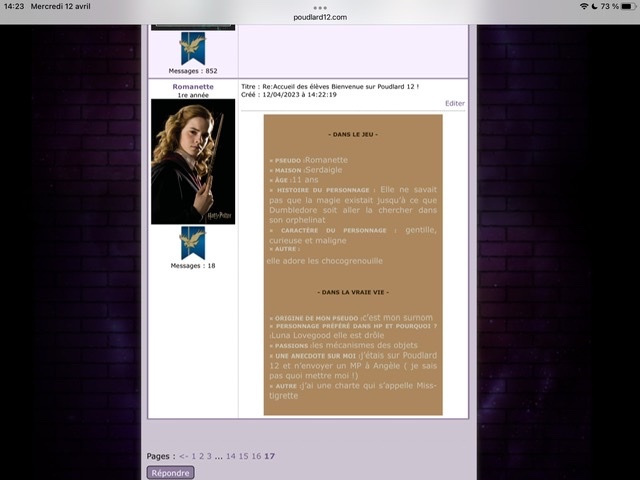
Task: Click Romanette's Hermione avatar image
Action: (193, 162)
